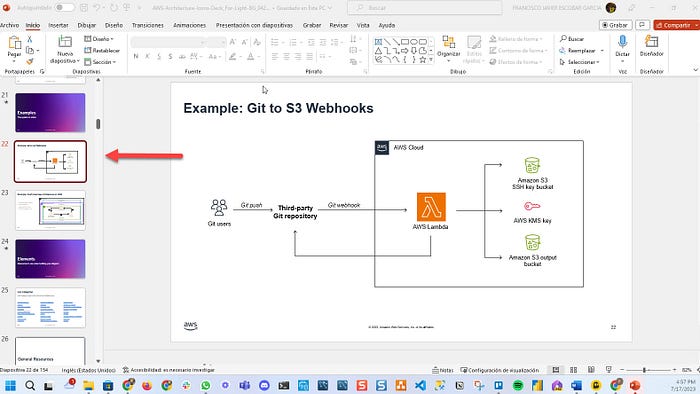
Task: Click the Notas button in status bar
Action: click(442, 370)
